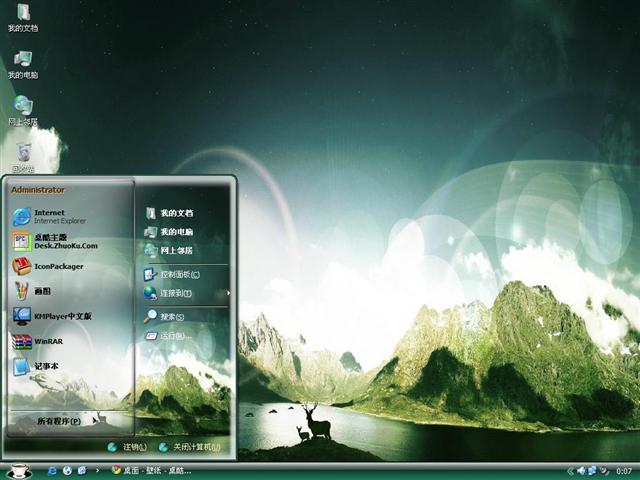Open 我的电脑 desktop icon
640x480 pixels.
(x=23, y=64)
